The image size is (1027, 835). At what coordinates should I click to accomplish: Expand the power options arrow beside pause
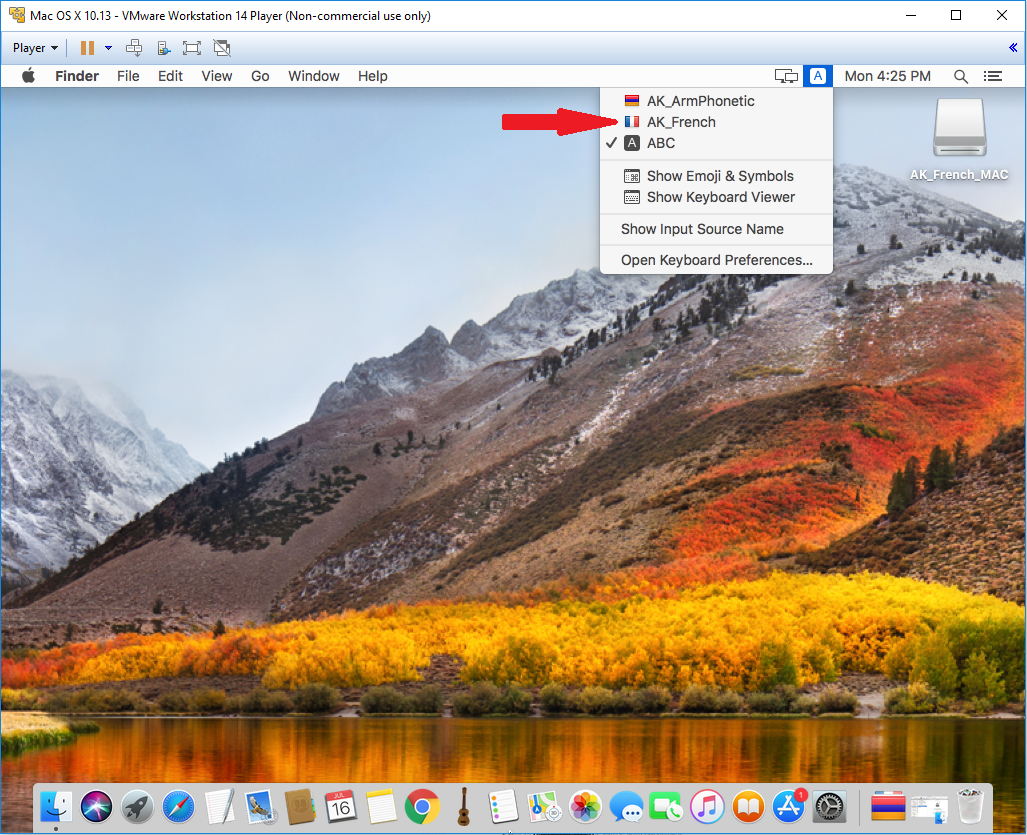point(109,48)
